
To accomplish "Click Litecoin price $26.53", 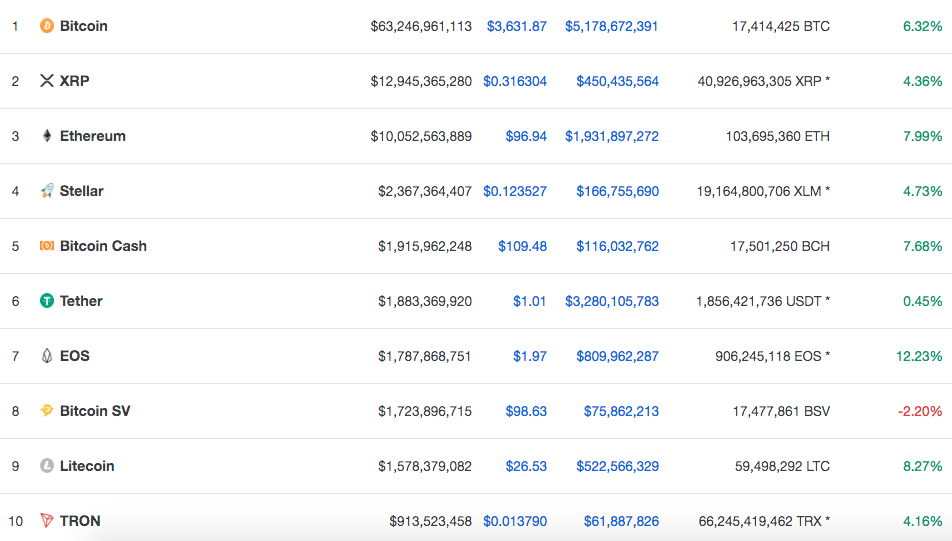I will click(x=526, y=466).
